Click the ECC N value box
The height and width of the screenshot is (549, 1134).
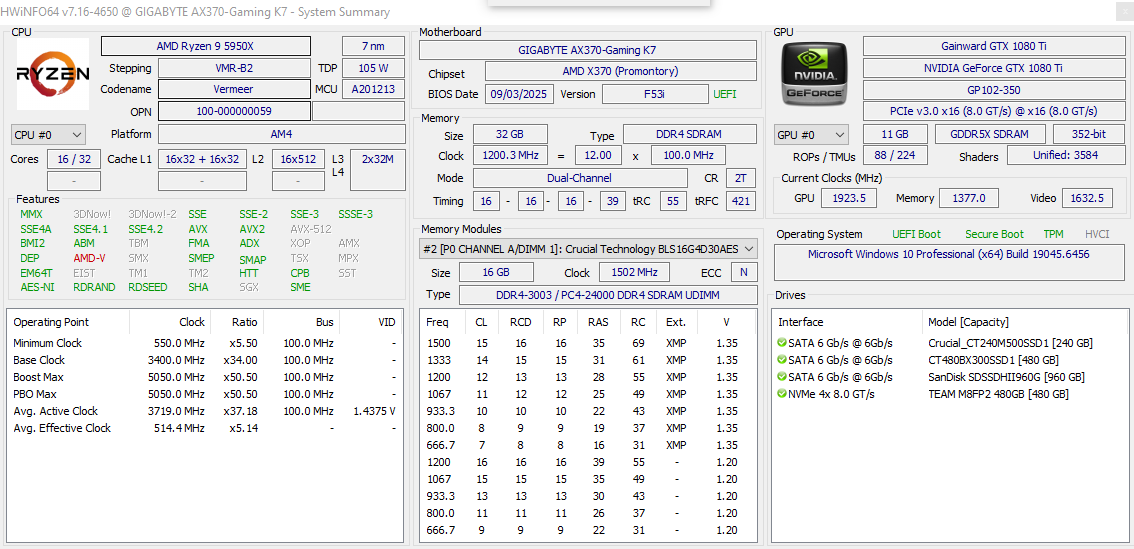pos(744,272)
